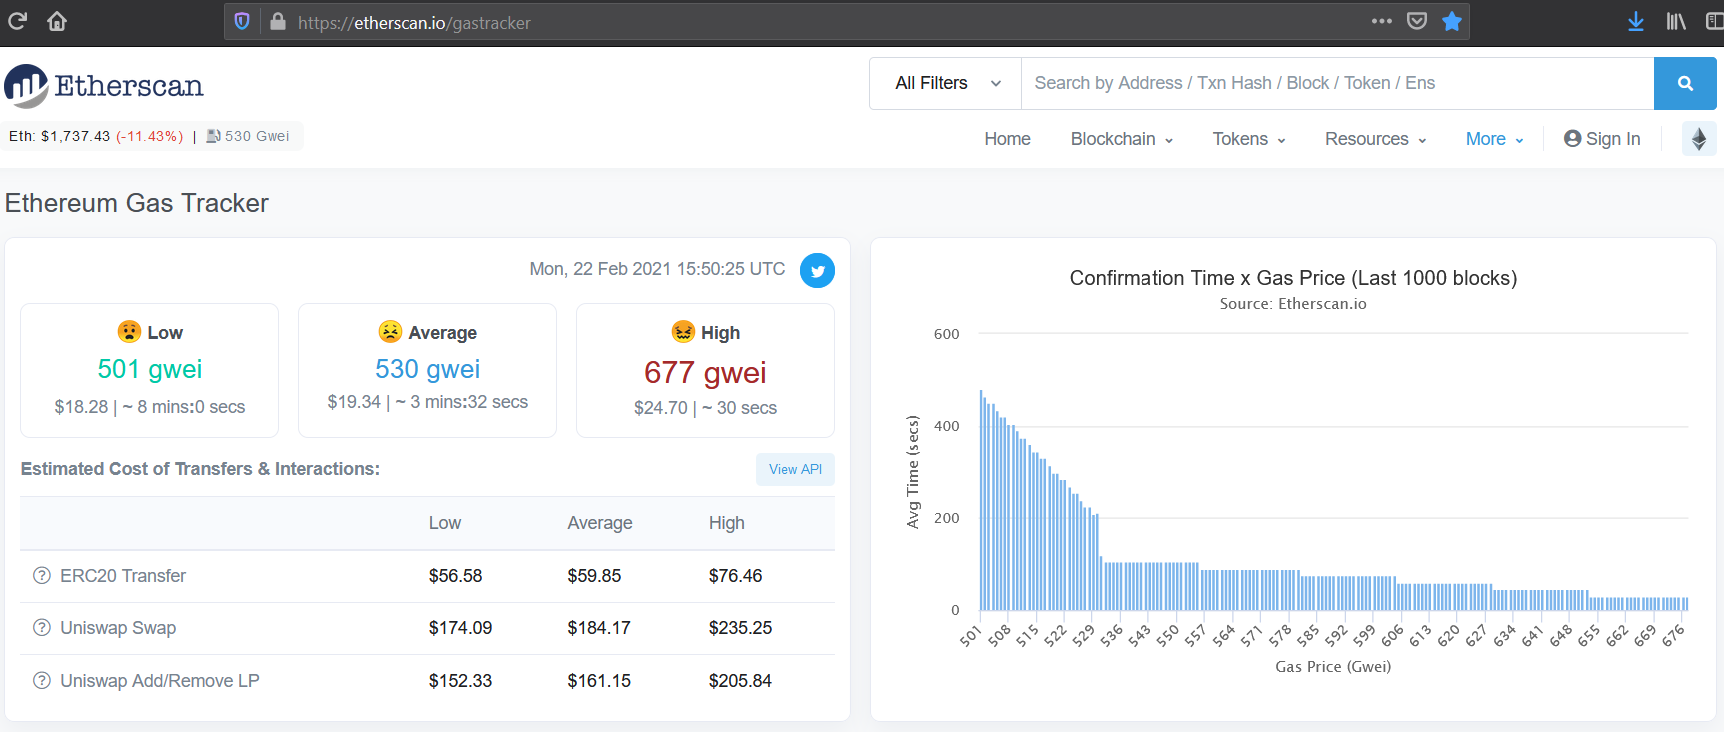Image resolution: width=1724 pixels, height=732 pixels.
Task: Click gas pump icon beside 530 Gwei
Action: click(213, 136)
